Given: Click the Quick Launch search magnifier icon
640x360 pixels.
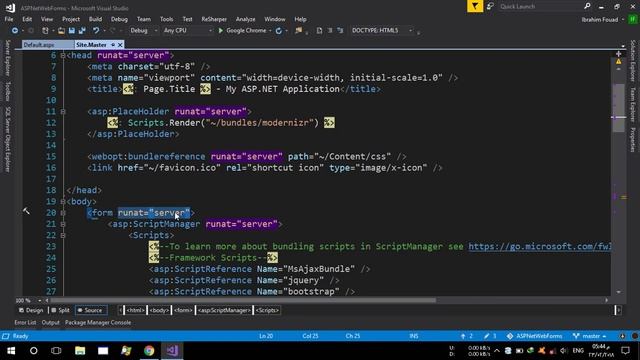Looking at the screenshot, I should click(587, 6).
